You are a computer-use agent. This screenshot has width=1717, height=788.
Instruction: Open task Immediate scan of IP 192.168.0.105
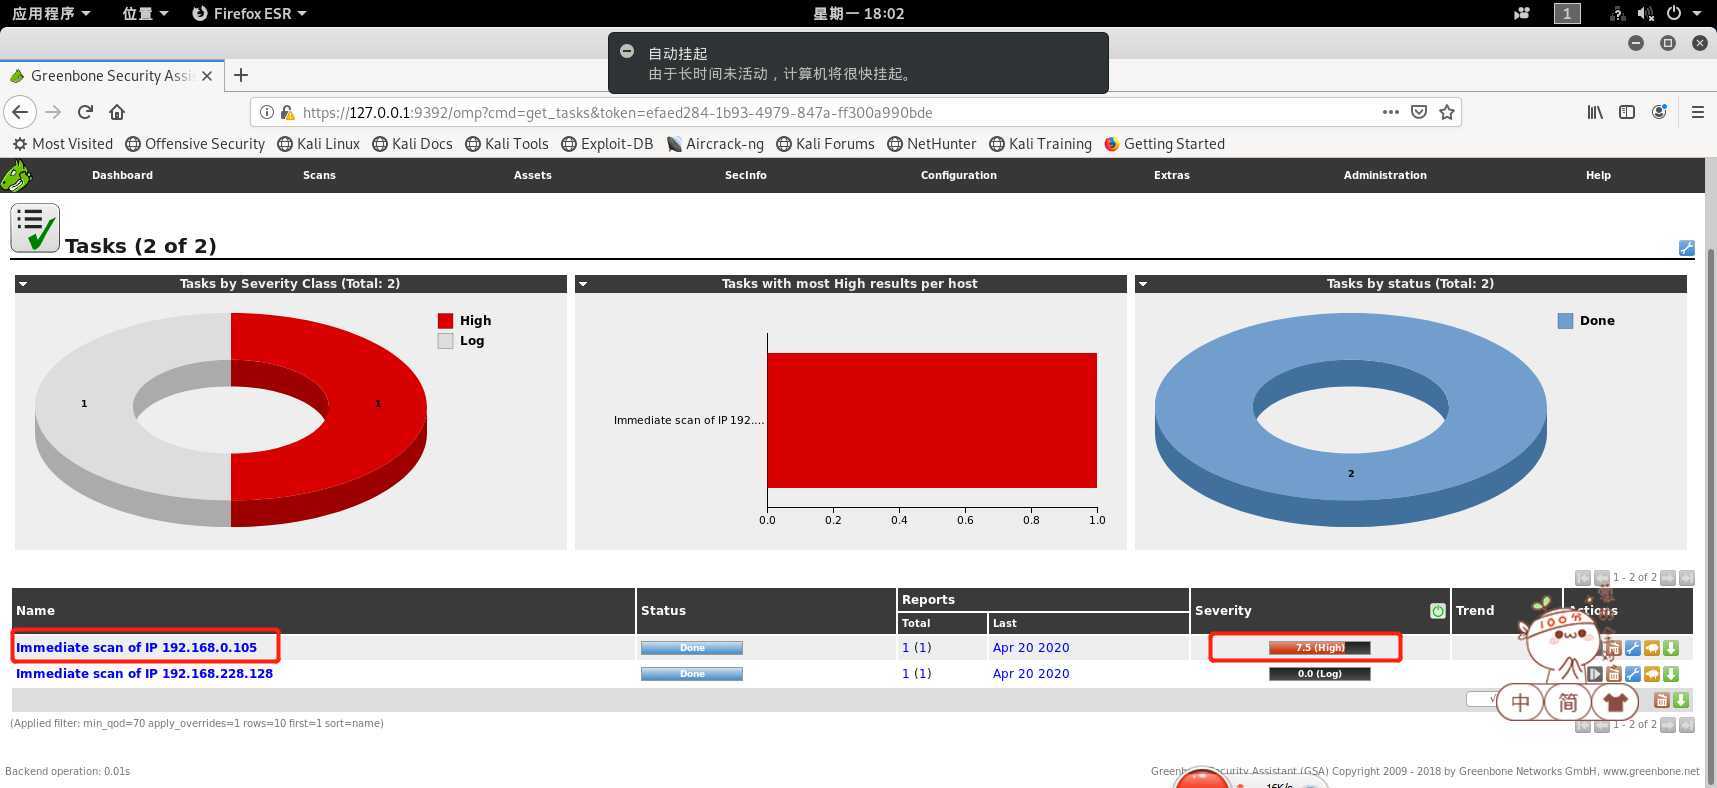[x=136, y=648]
